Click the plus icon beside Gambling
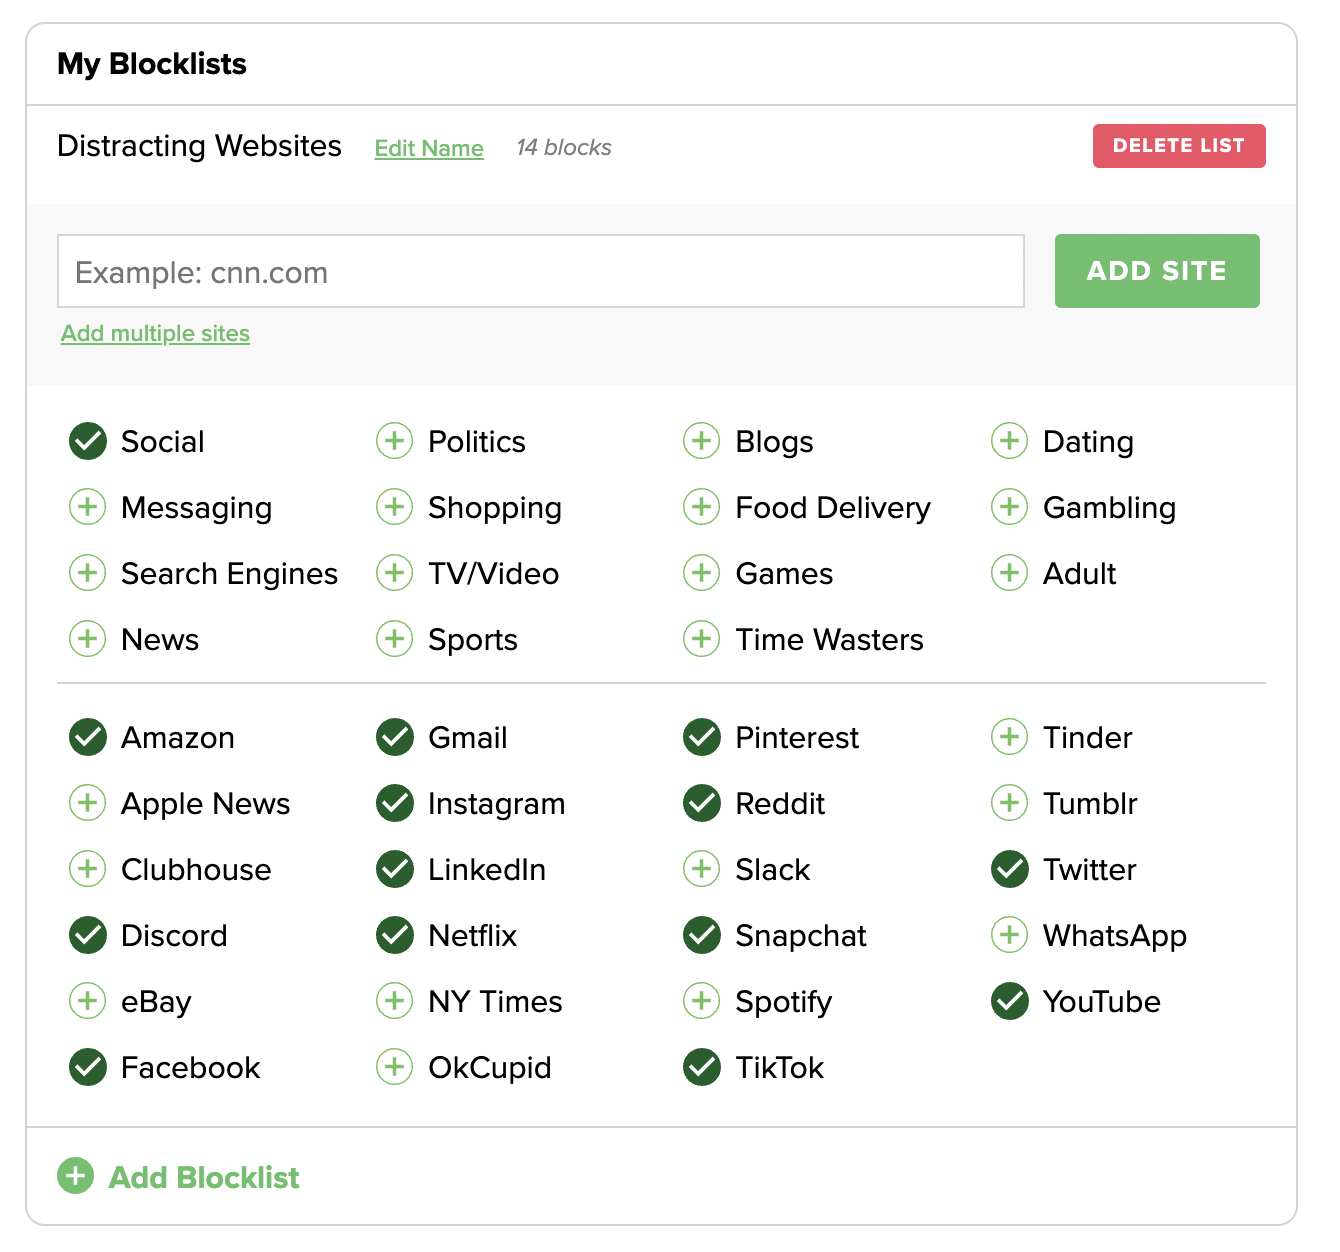The height and width of the screenshot is (1252, 1340). coord(1009,507)
